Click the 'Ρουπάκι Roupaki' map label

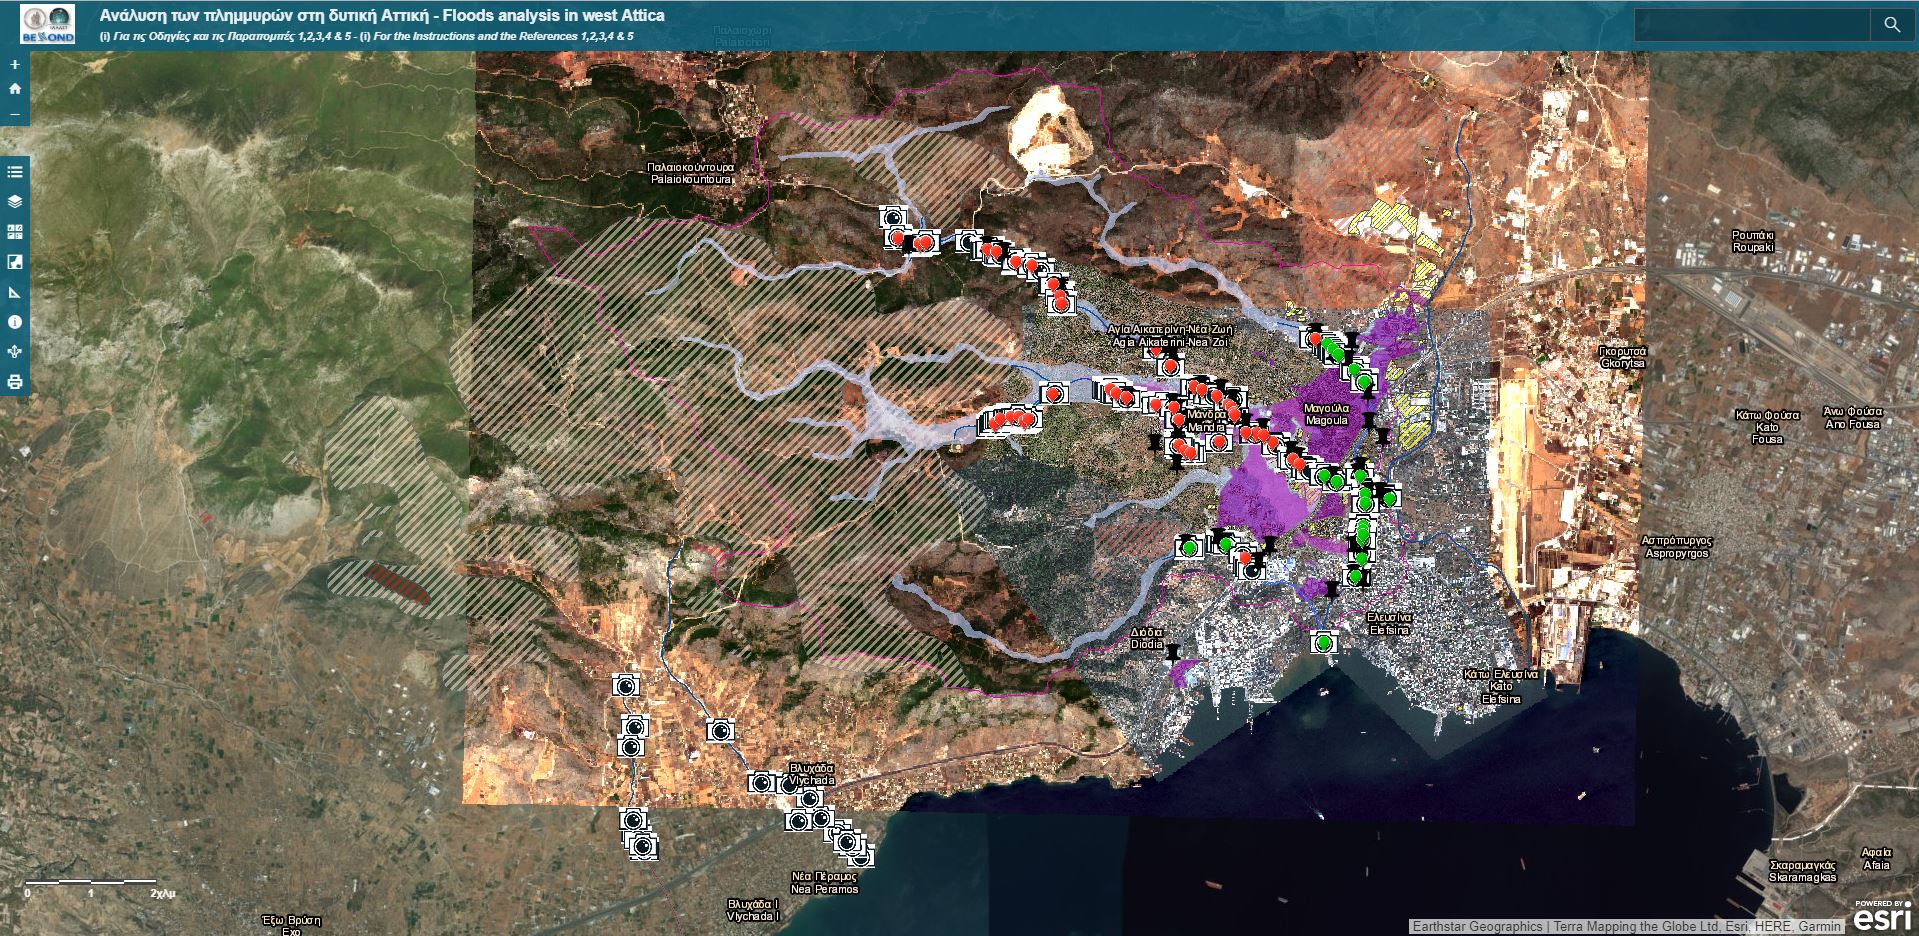1753,241
